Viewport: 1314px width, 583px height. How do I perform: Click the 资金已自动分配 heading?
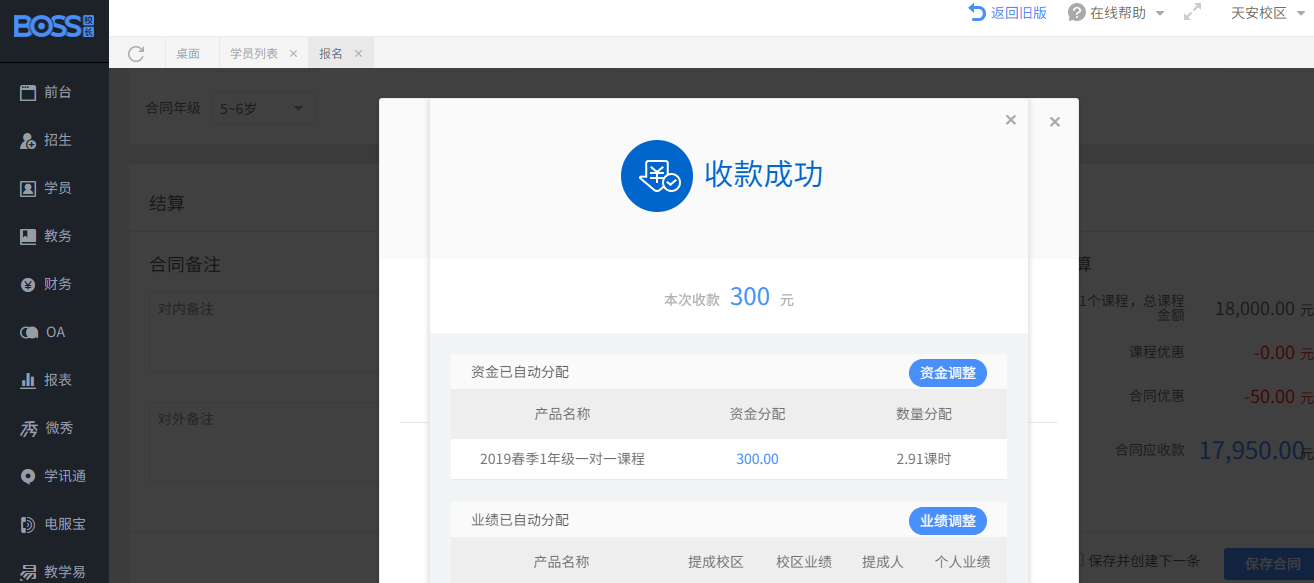point(520,372)
